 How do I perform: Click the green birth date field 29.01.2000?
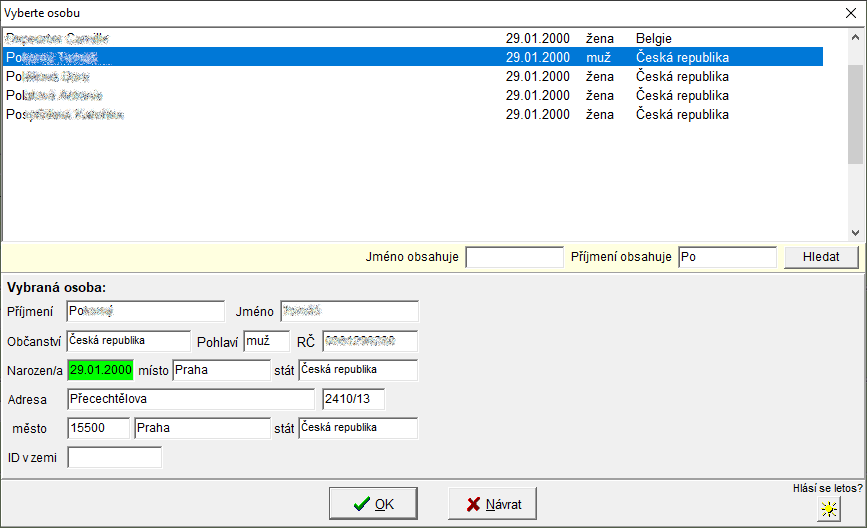[100, 370]
